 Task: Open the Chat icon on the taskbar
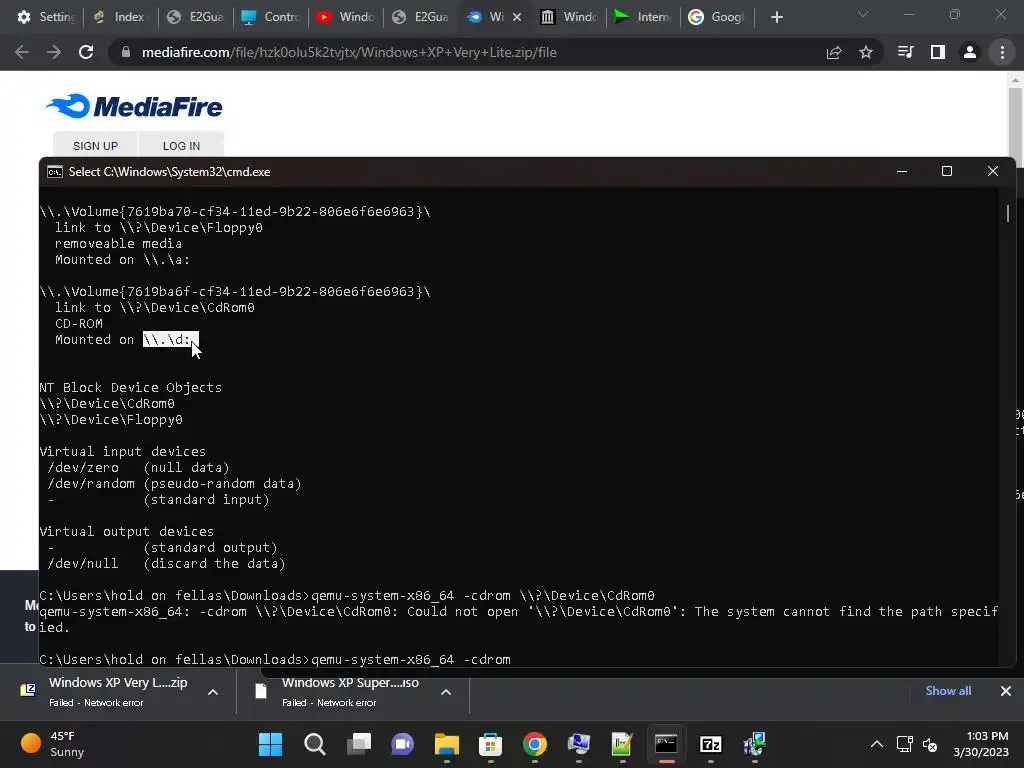pyautogui.click(x=402, y=744)
